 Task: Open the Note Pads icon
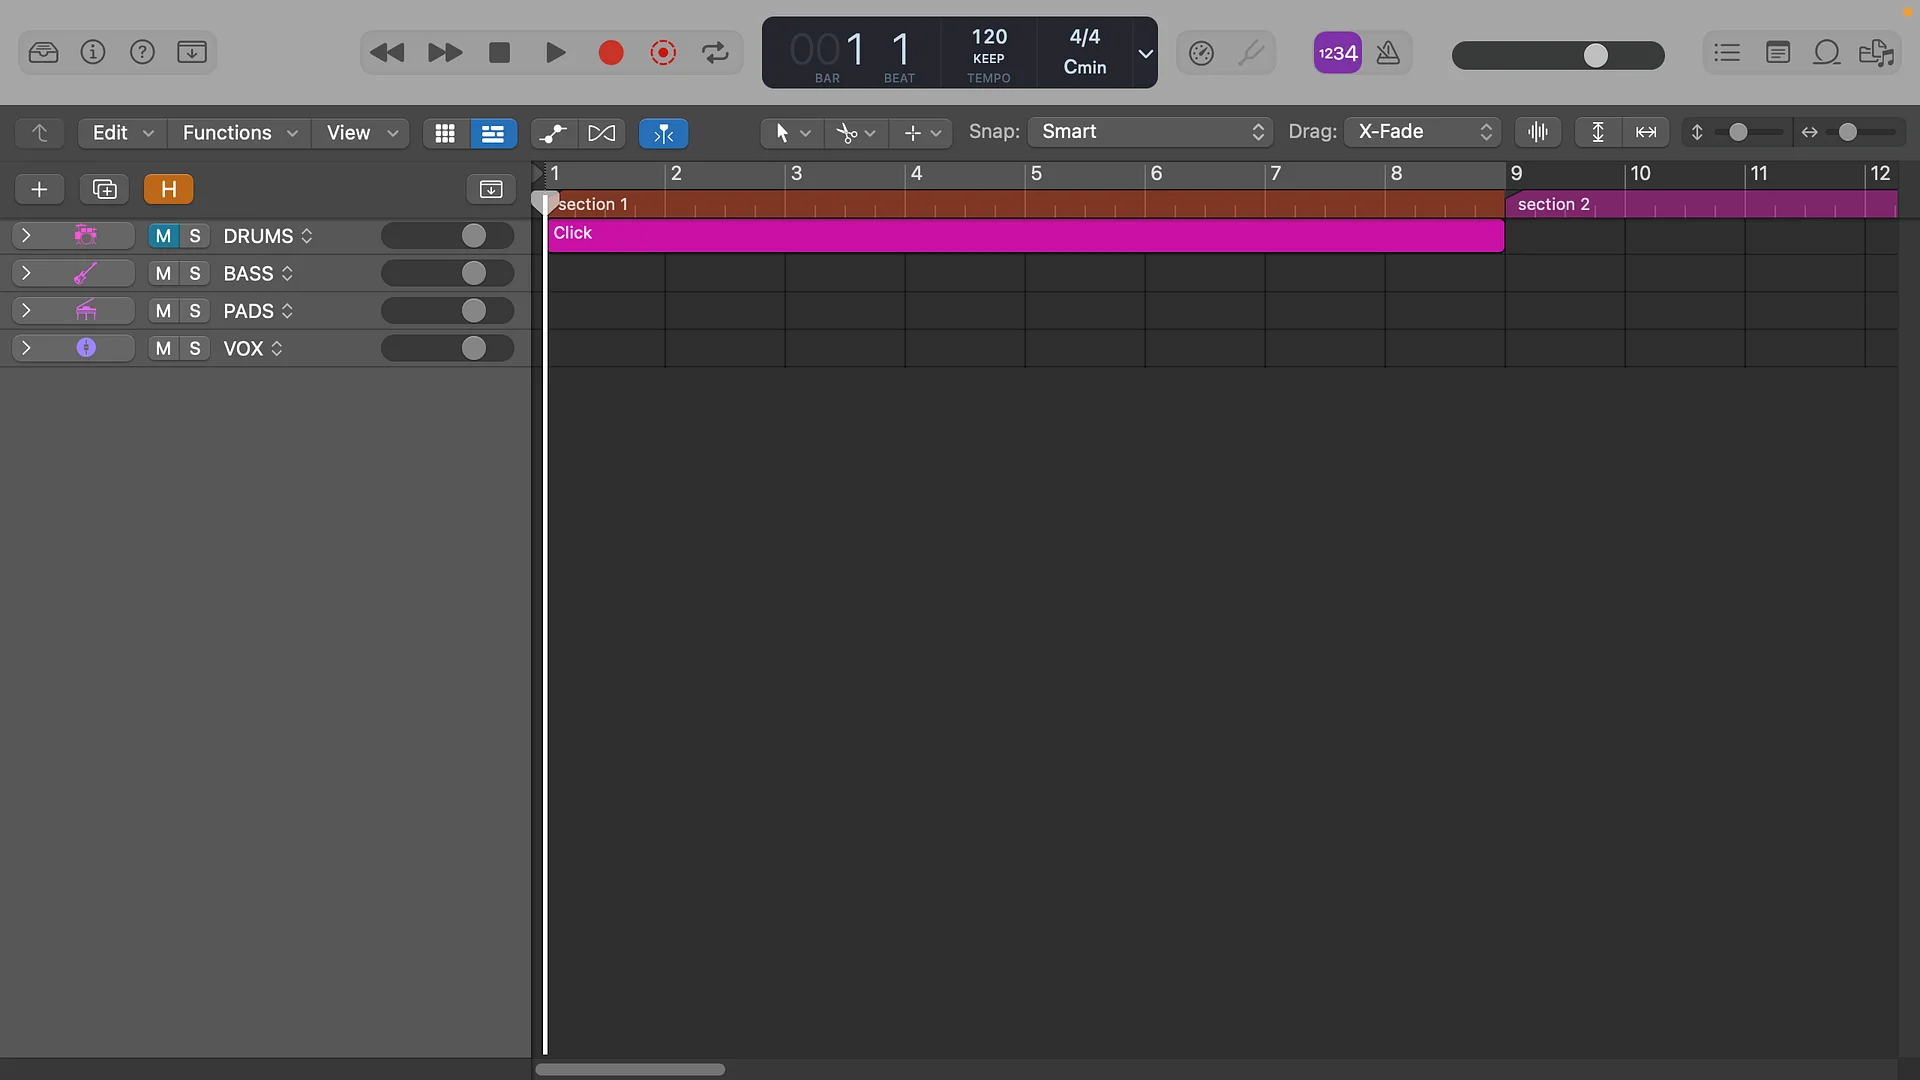click(x=1778, y=52)
